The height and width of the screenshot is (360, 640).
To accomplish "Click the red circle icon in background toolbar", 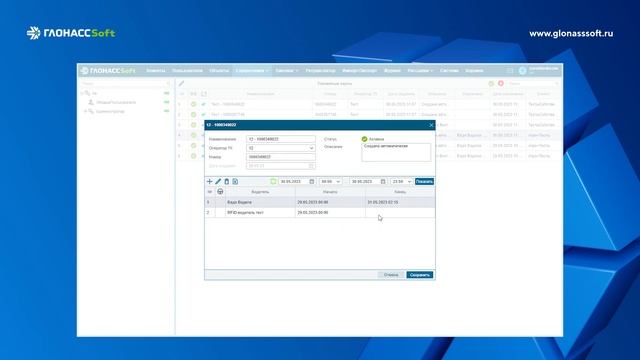I will (501, 83).
